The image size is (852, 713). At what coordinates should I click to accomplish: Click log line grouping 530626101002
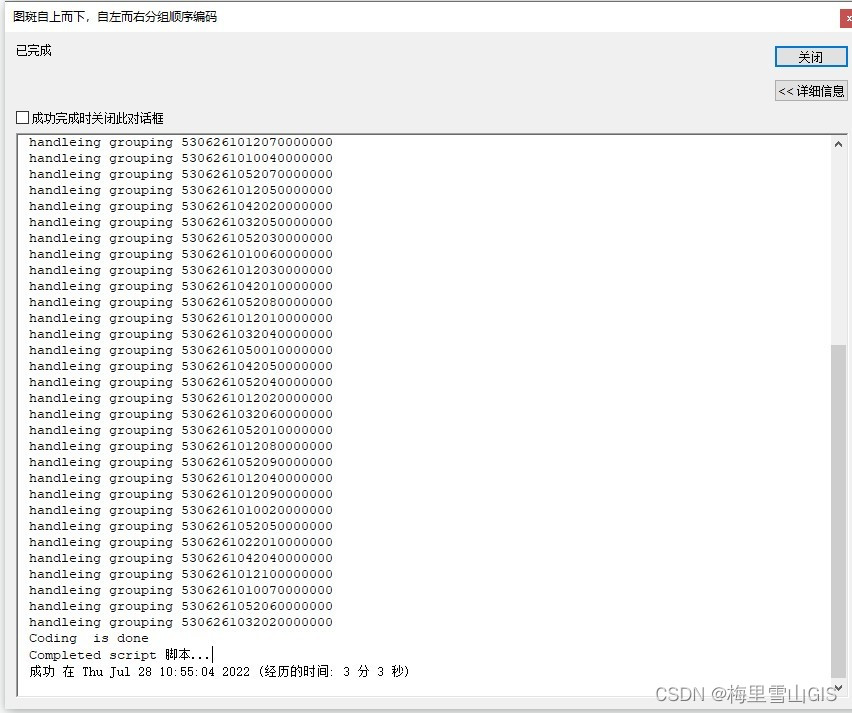[x=180, y=510]
